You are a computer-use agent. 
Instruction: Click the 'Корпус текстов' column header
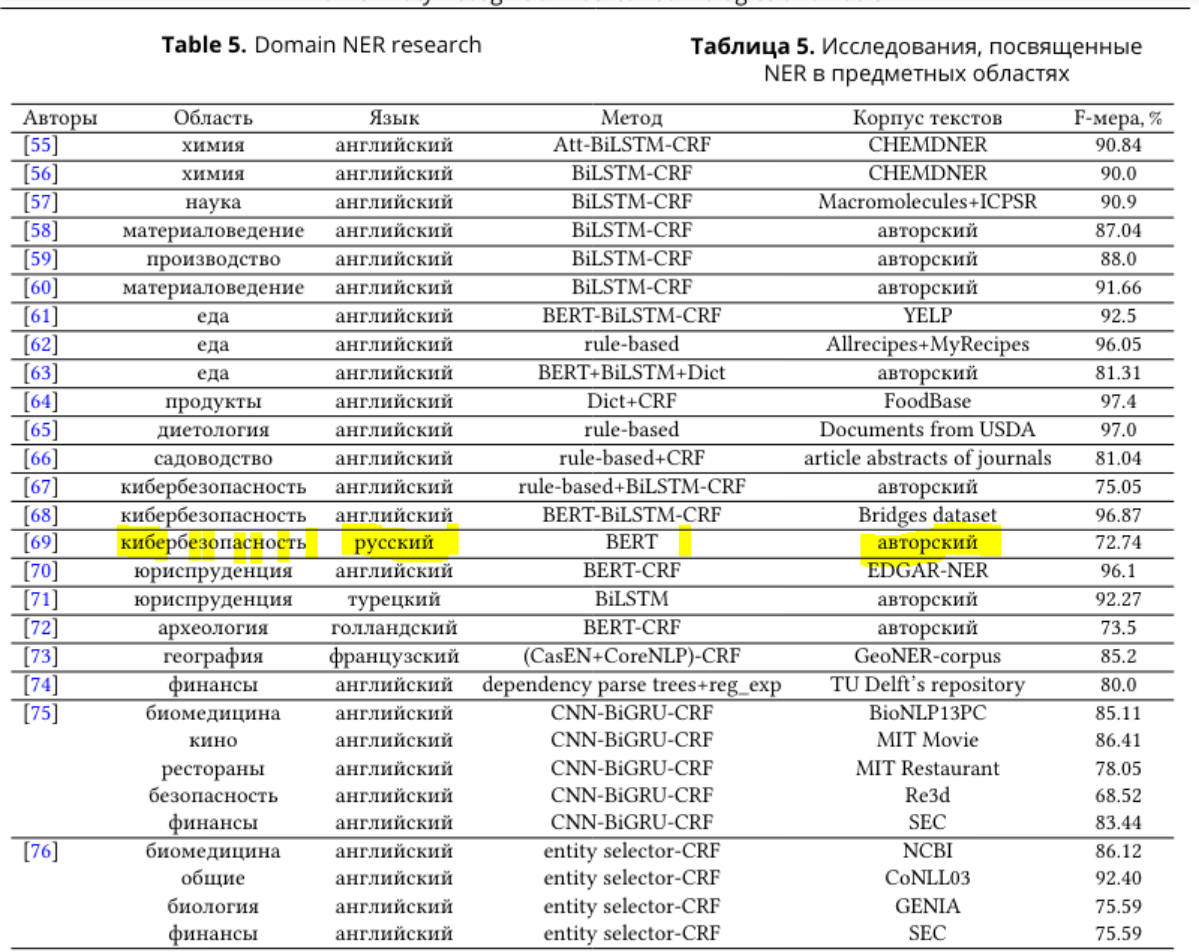[x=928, y=118]
